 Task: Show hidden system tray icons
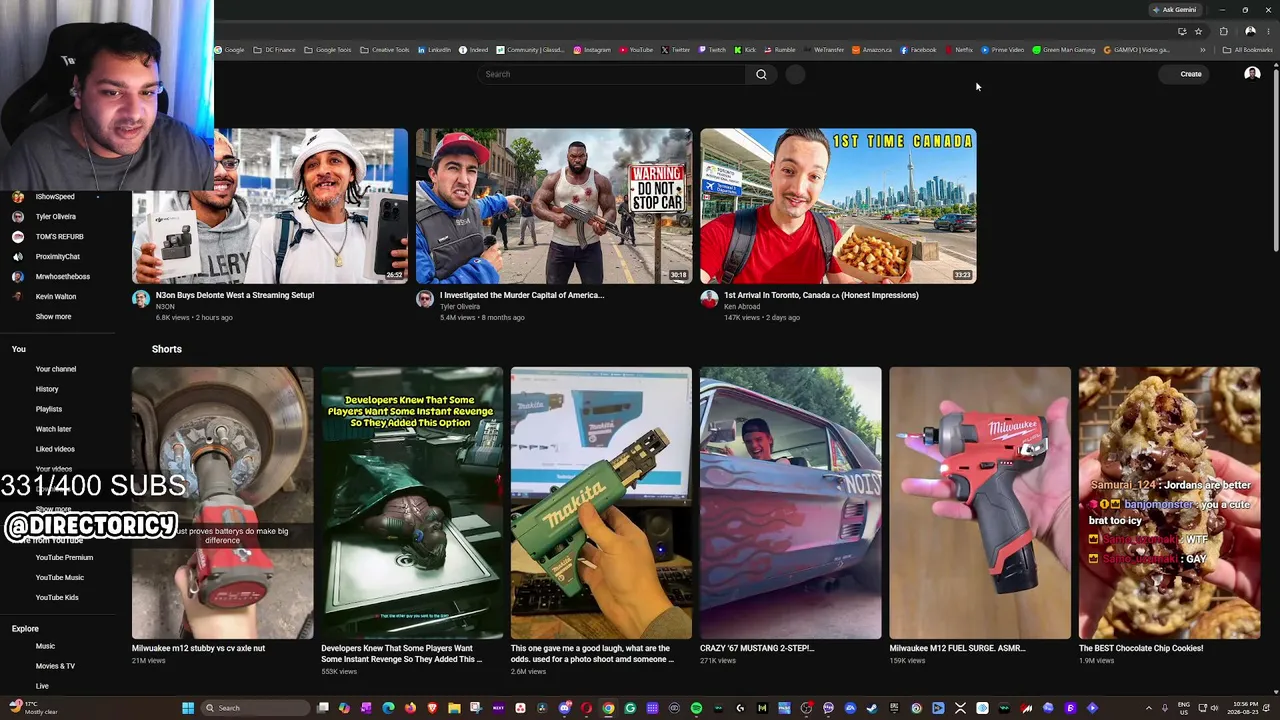point(1148,708)
